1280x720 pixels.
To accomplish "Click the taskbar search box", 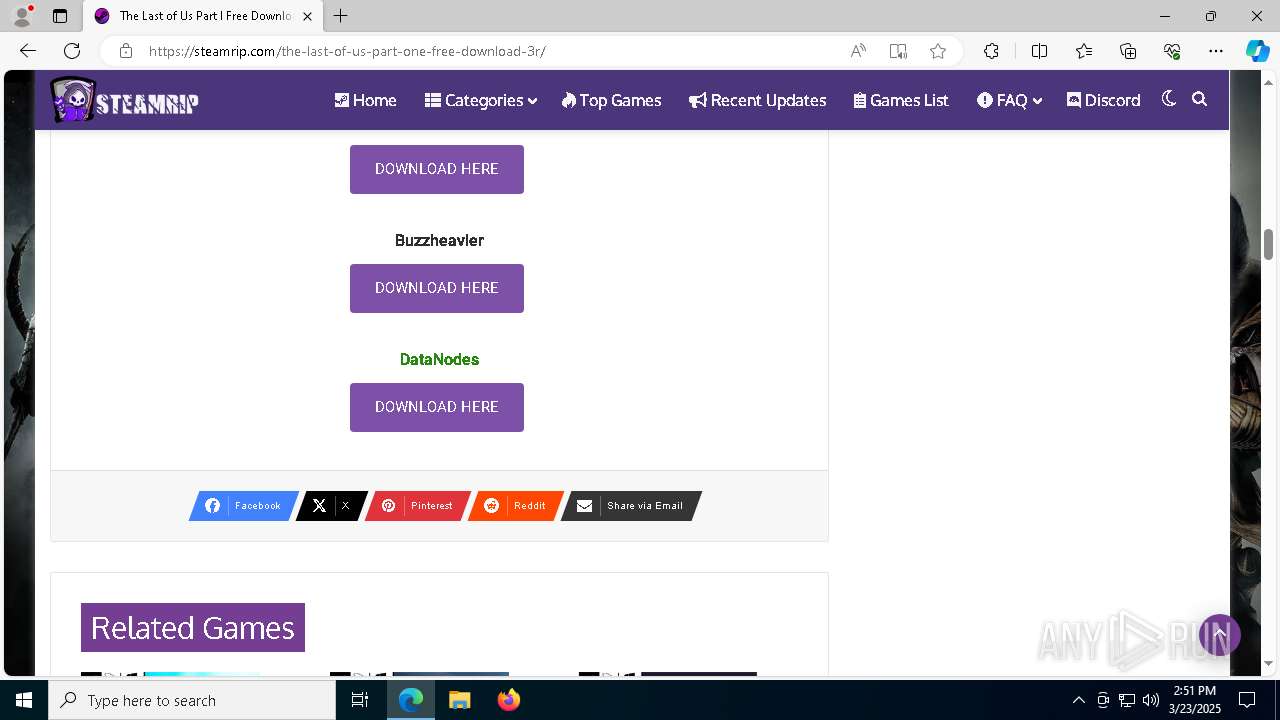I will (x=192, y=700).
